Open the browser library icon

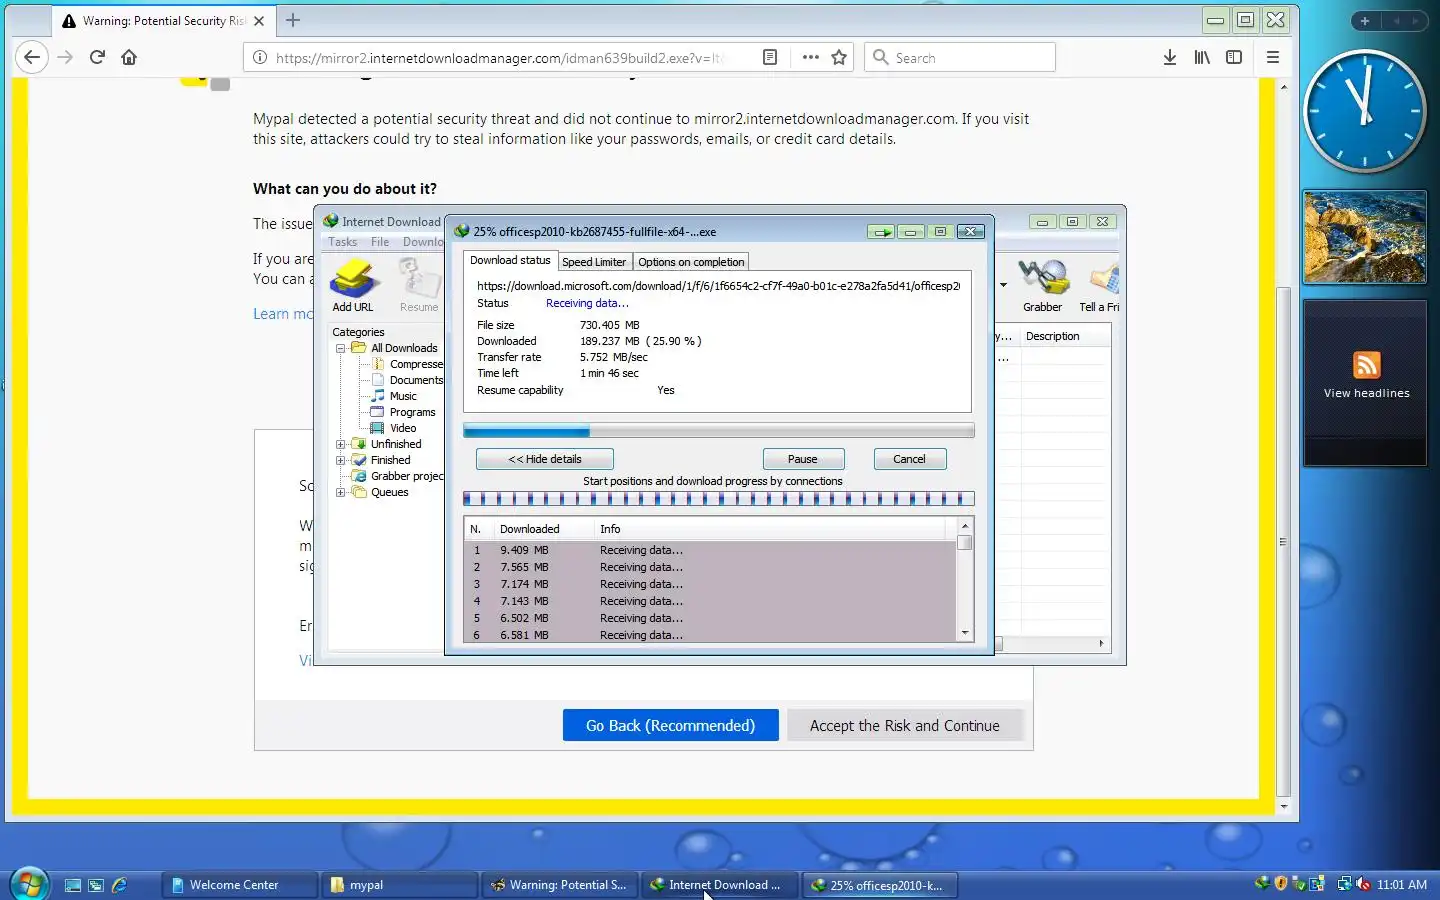[x=1202, y=57]
